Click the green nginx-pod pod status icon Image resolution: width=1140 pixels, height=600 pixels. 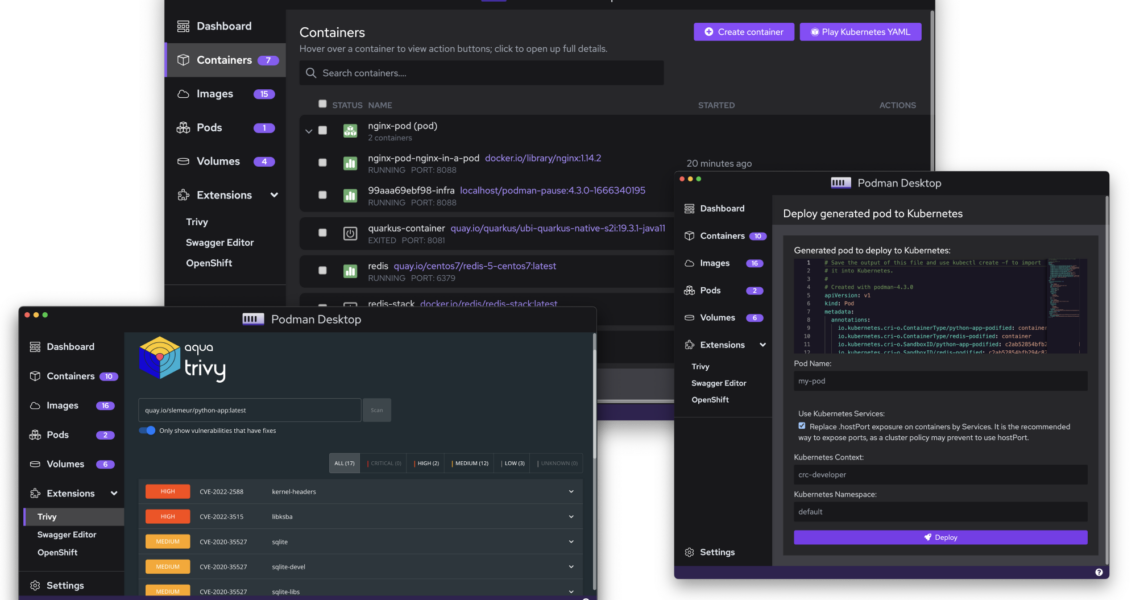click(350, 131)
